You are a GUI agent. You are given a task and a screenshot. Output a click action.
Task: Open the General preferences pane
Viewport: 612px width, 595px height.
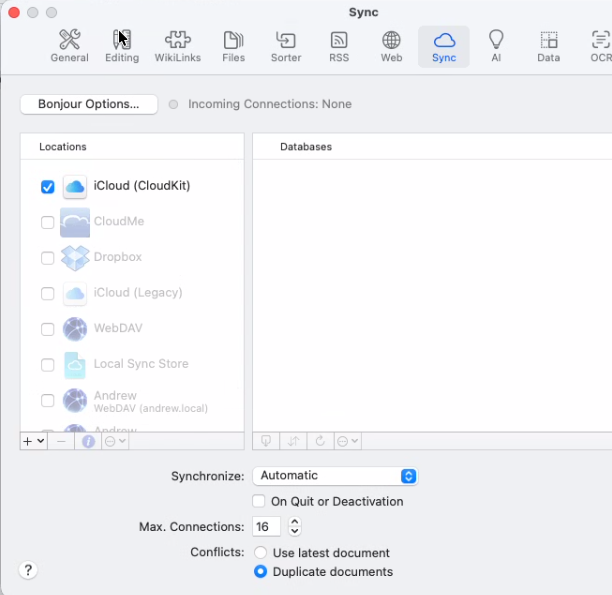coord(69,46)
